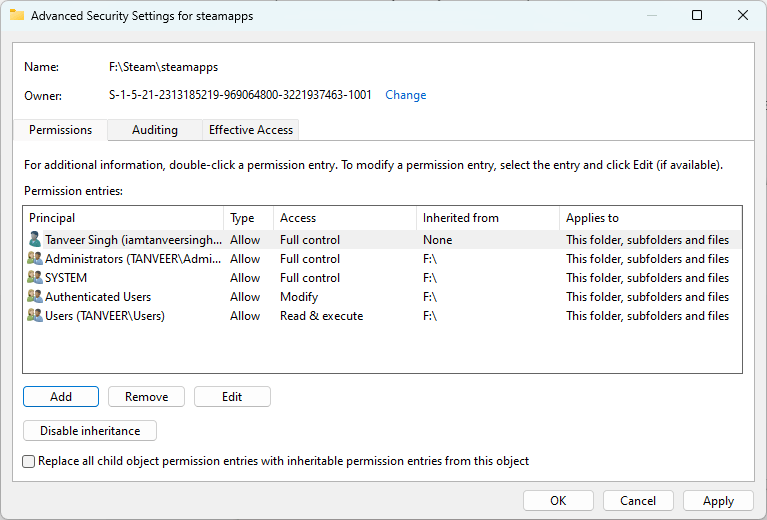Open the Effective Access tab
767x520 pixels.
tap(250, 130)
